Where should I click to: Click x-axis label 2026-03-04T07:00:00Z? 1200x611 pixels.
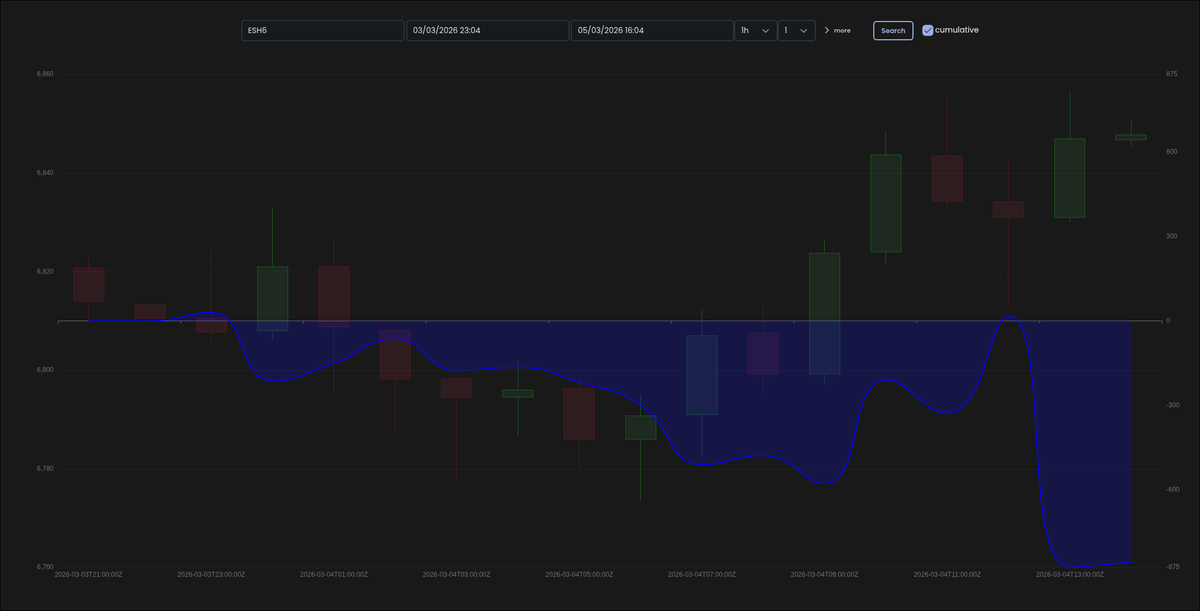pyautogui.click(x=701, y=575)
